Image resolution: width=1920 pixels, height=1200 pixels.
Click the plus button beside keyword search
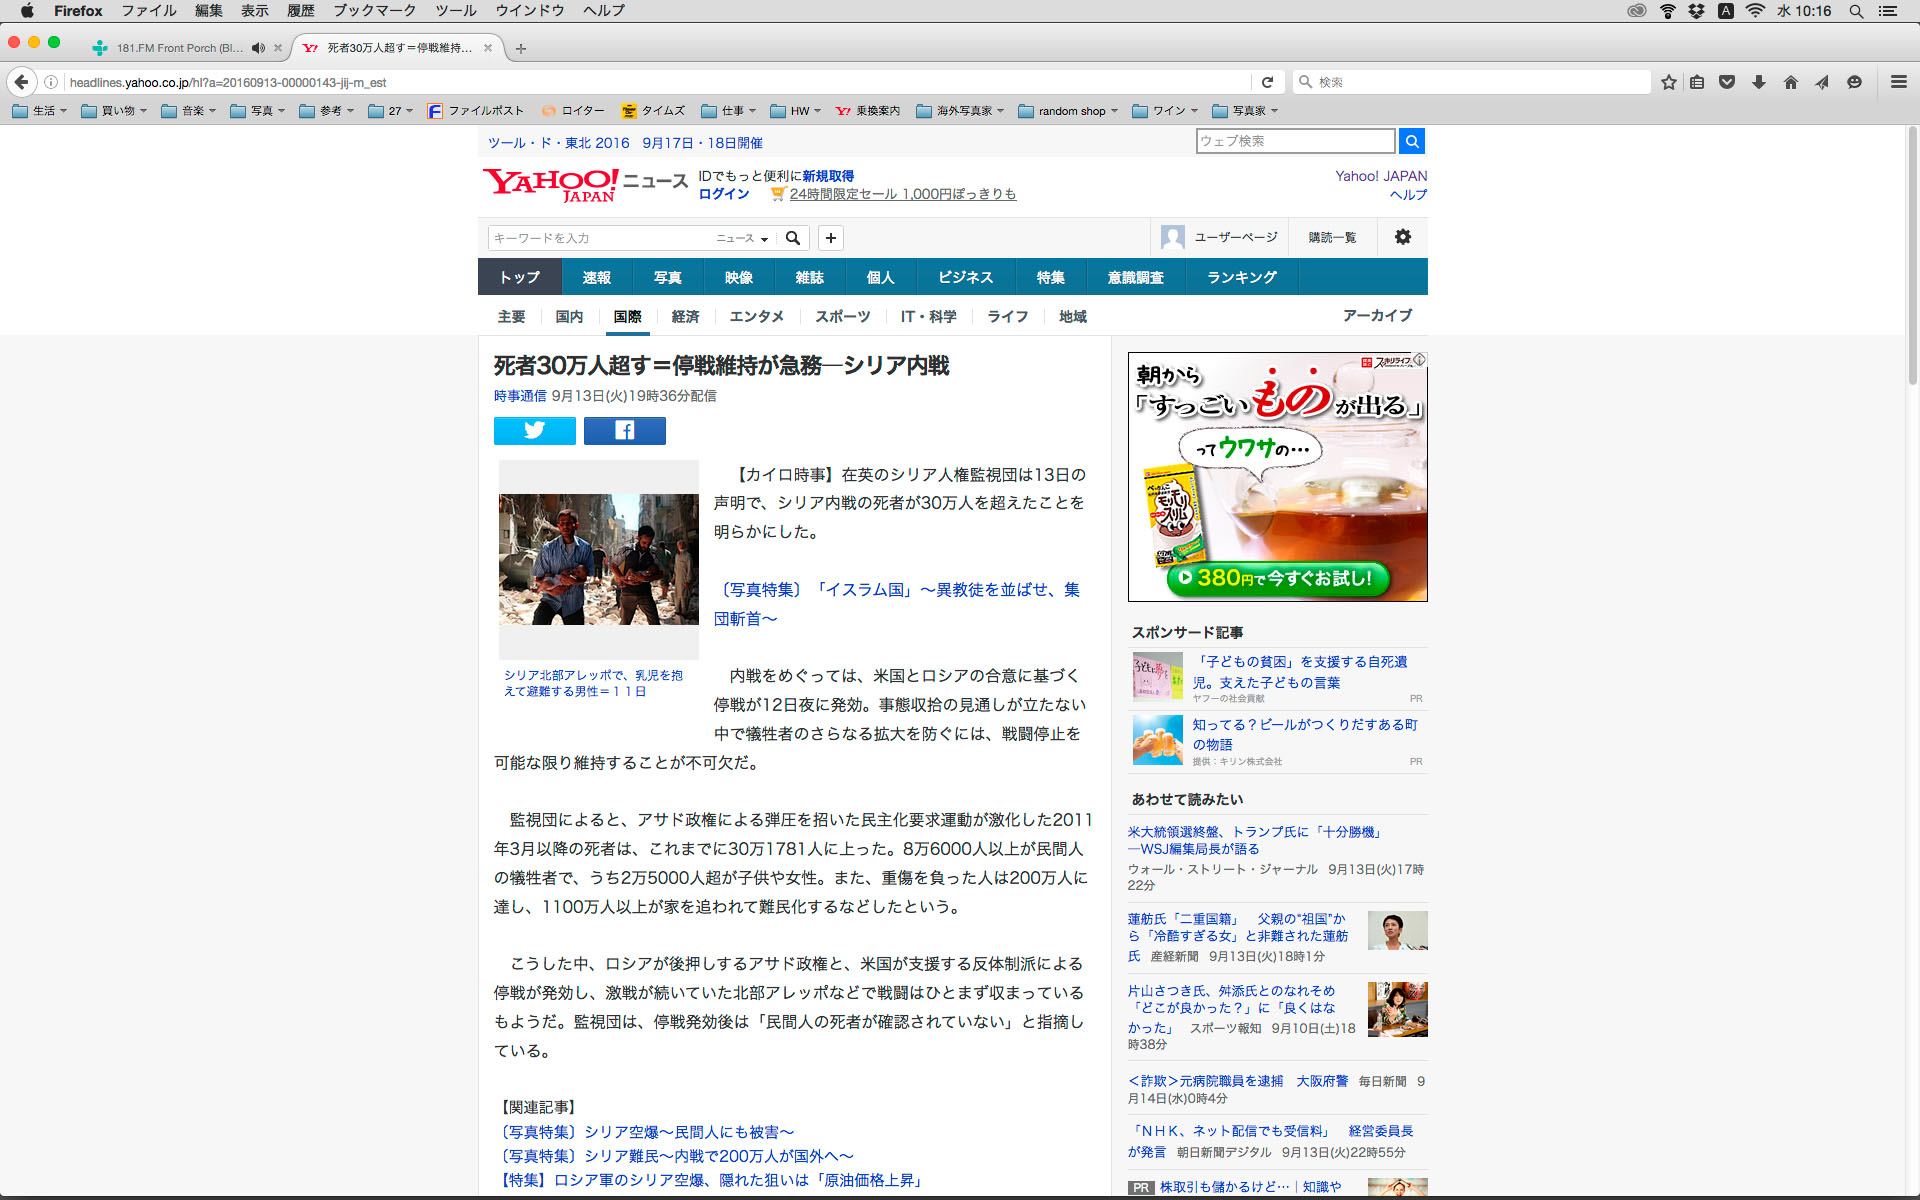830,238
